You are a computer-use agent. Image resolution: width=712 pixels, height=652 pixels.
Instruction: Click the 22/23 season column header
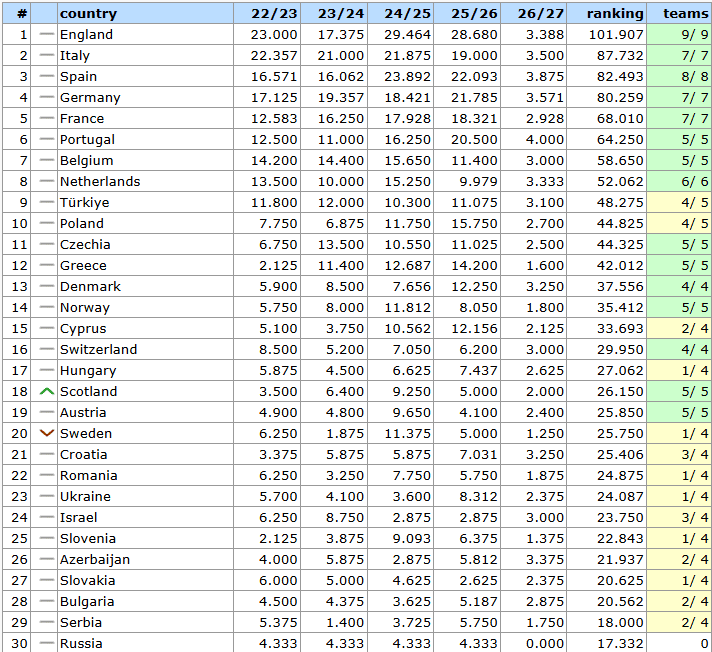point(274,14)
